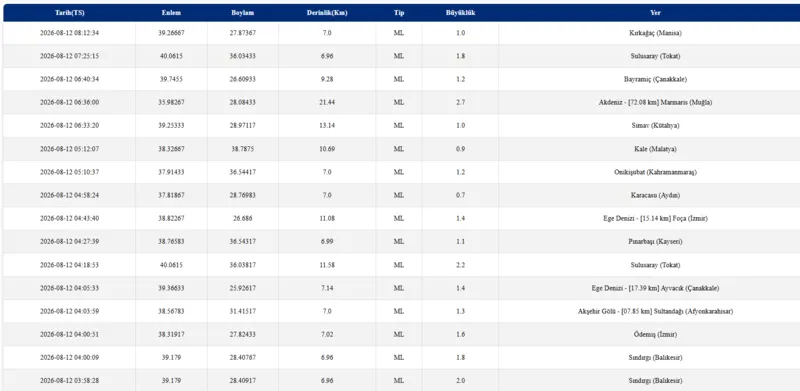Click depth value 7.14

point(327,288)
